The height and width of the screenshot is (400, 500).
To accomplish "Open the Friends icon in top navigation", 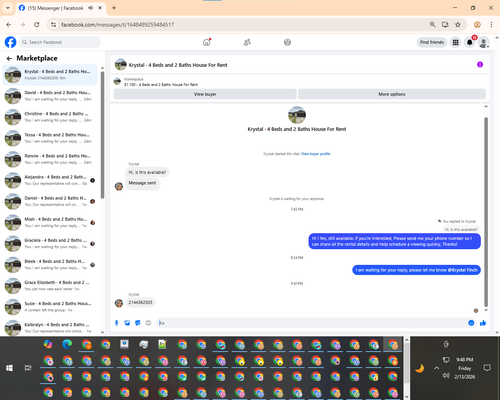I will tap(247, 42).
